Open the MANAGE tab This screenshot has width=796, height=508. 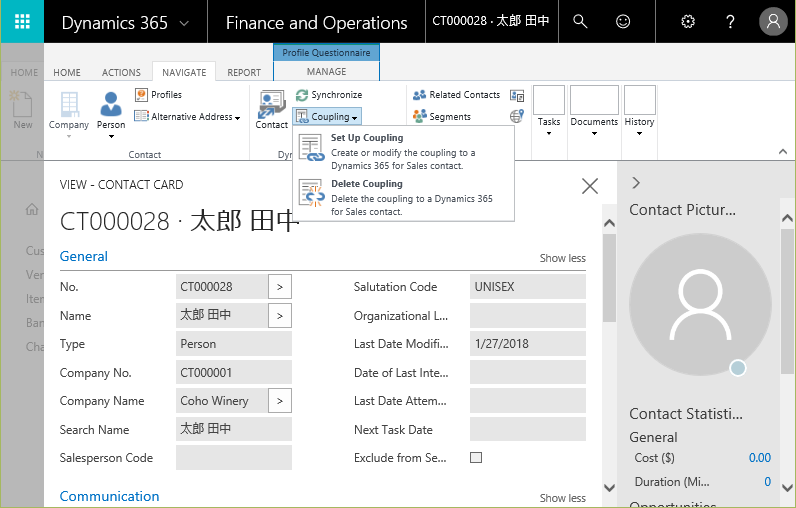click(x=326, y=72)
